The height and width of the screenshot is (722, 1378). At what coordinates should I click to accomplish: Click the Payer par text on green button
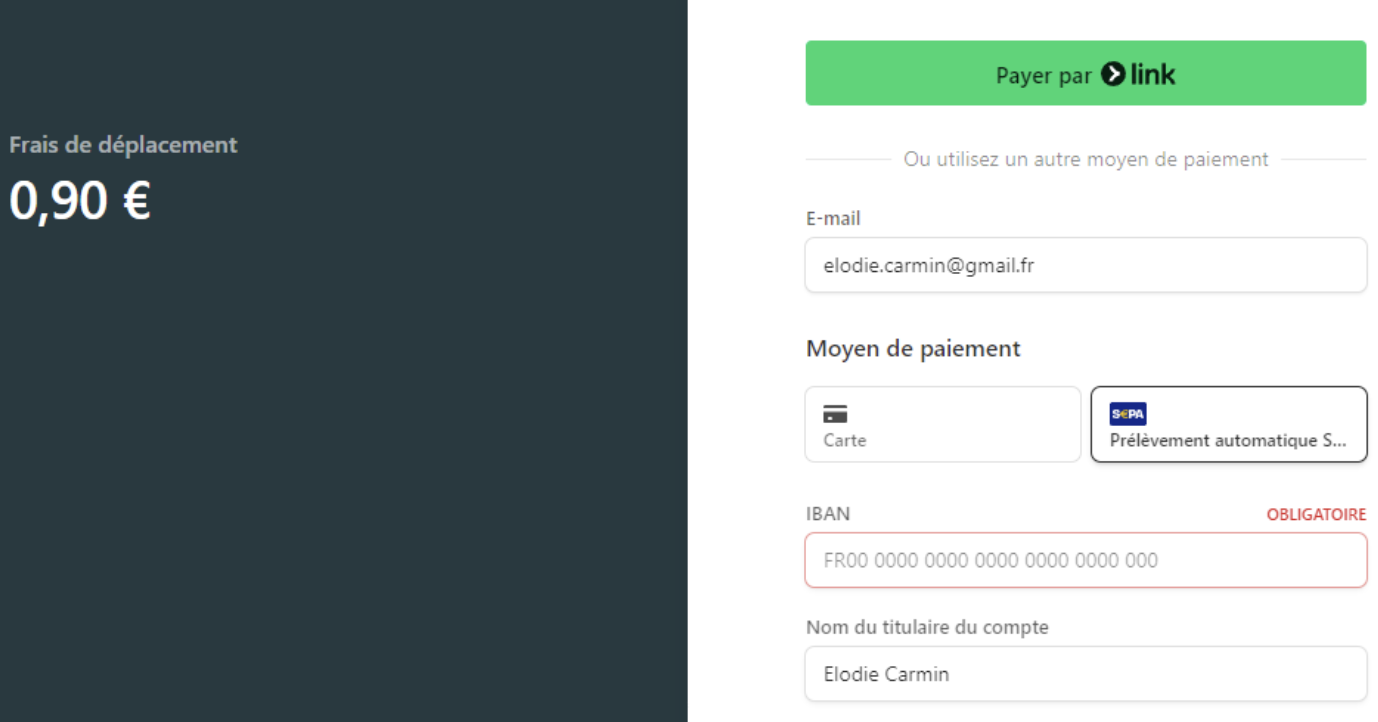click(x=1043, y=76)
